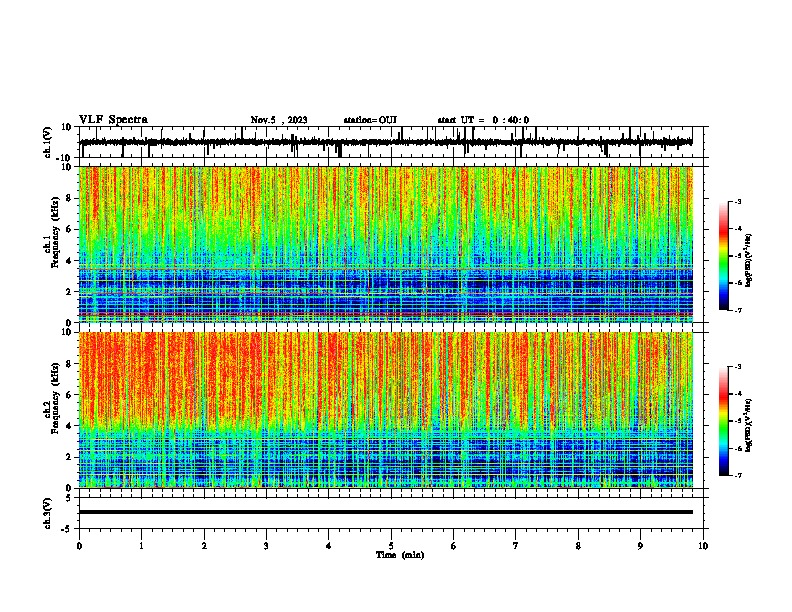Click the "-3" label on ch.1 color scale
This screenshot has height=612, width=792.
[x=737, y=201]
